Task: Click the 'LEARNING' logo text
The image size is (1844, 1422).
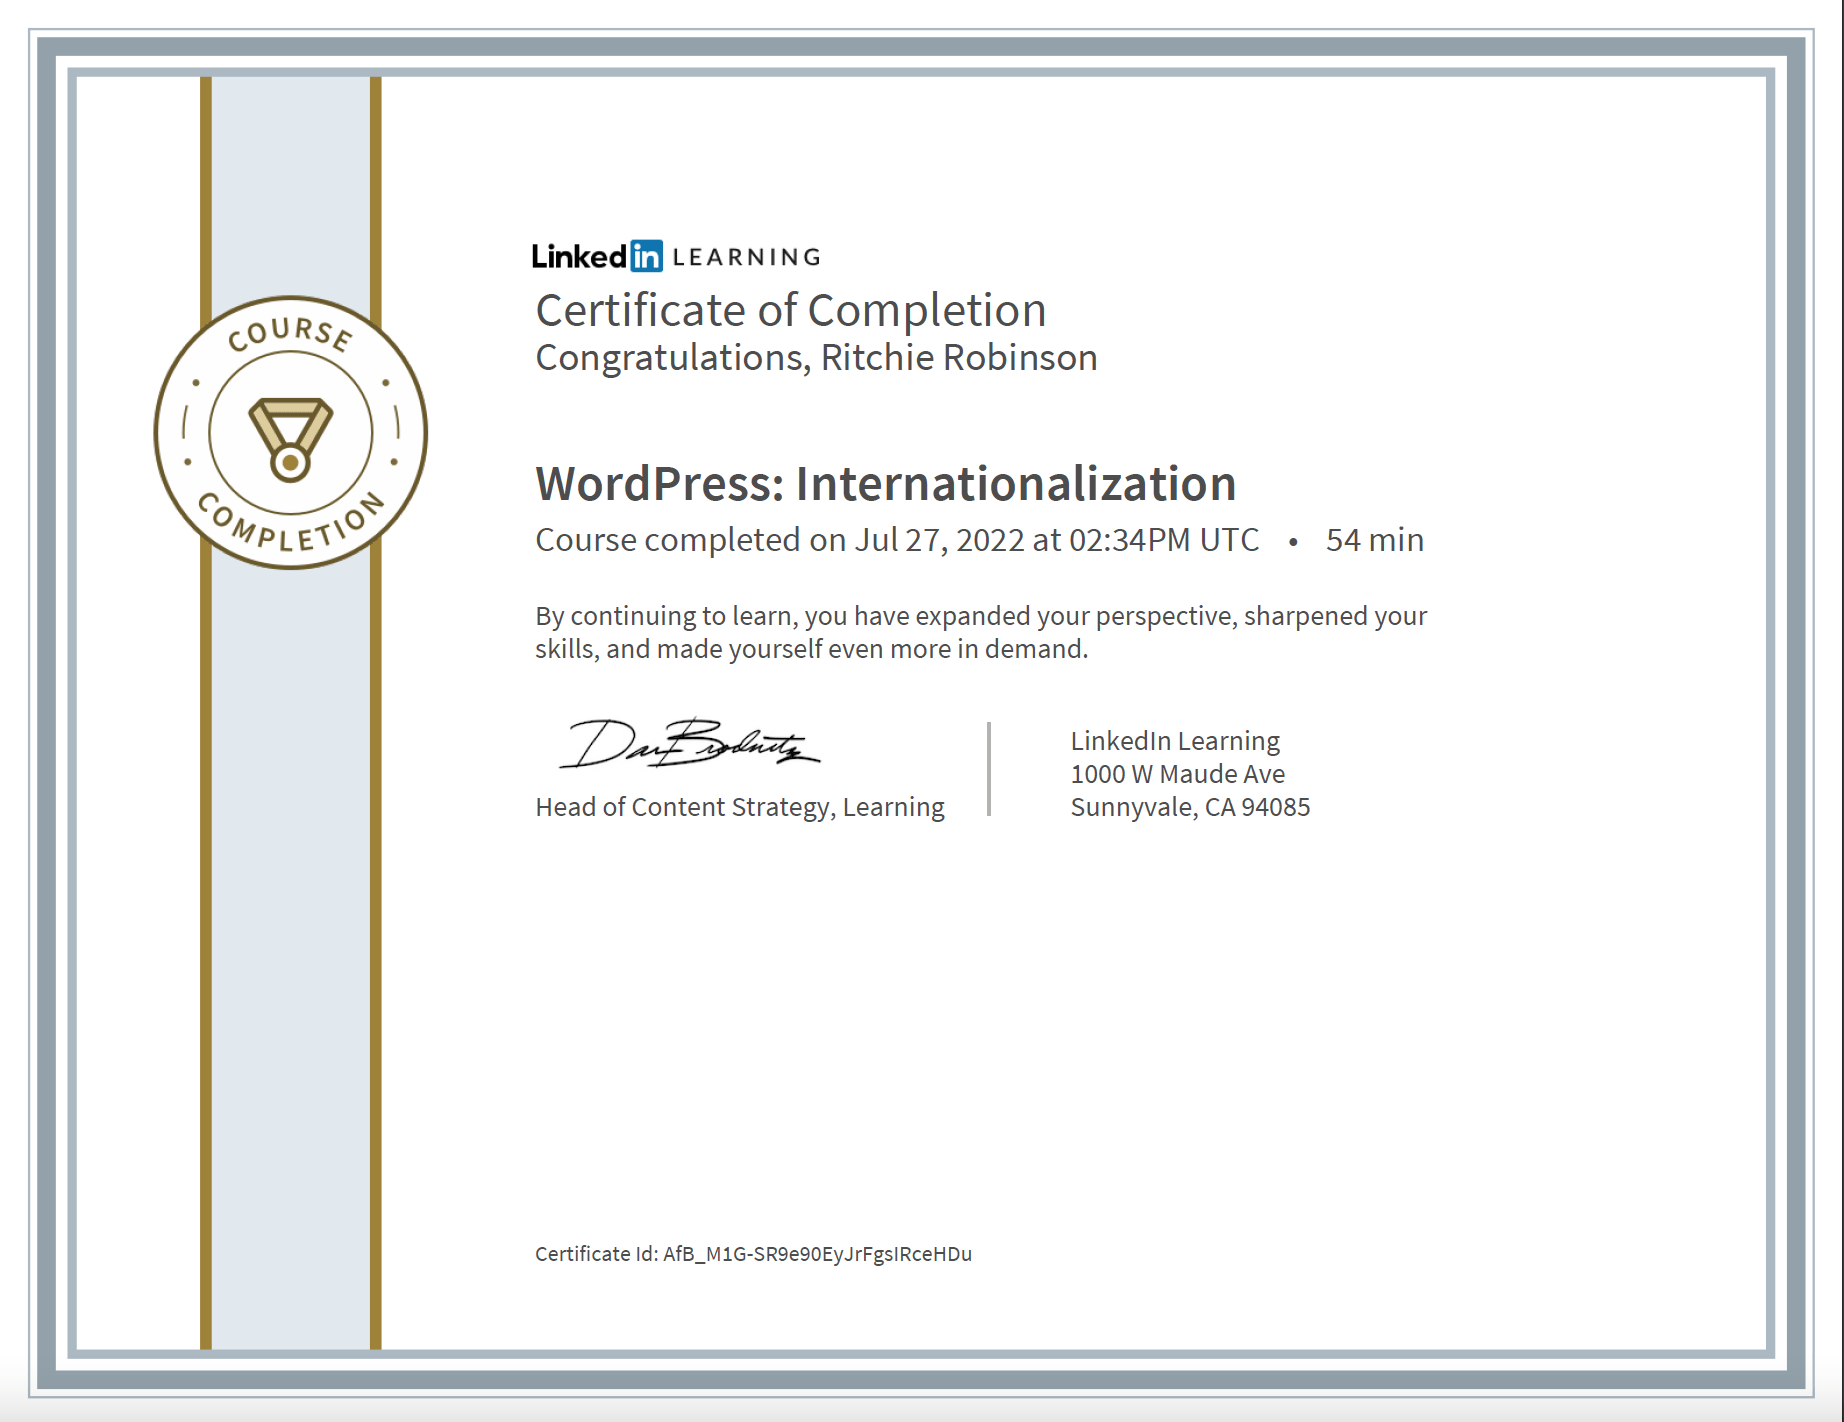Action: coord(747,257)
